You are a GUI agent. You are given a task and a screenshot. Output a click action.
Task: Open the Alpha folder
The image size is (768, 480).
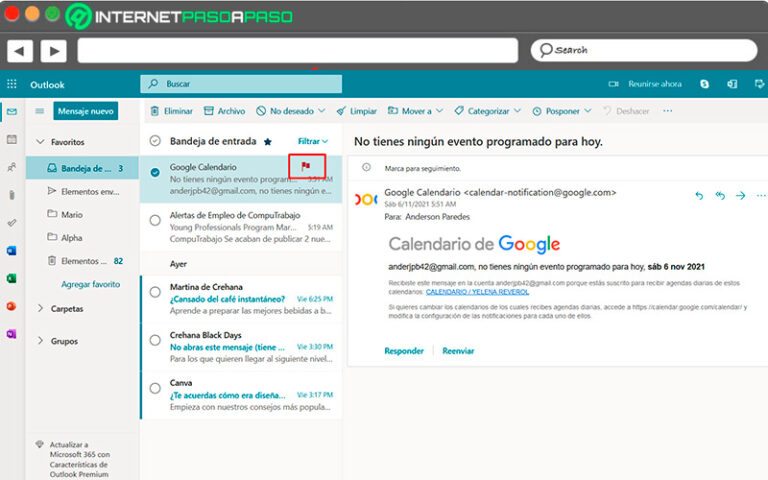click(x=82, y=238)
